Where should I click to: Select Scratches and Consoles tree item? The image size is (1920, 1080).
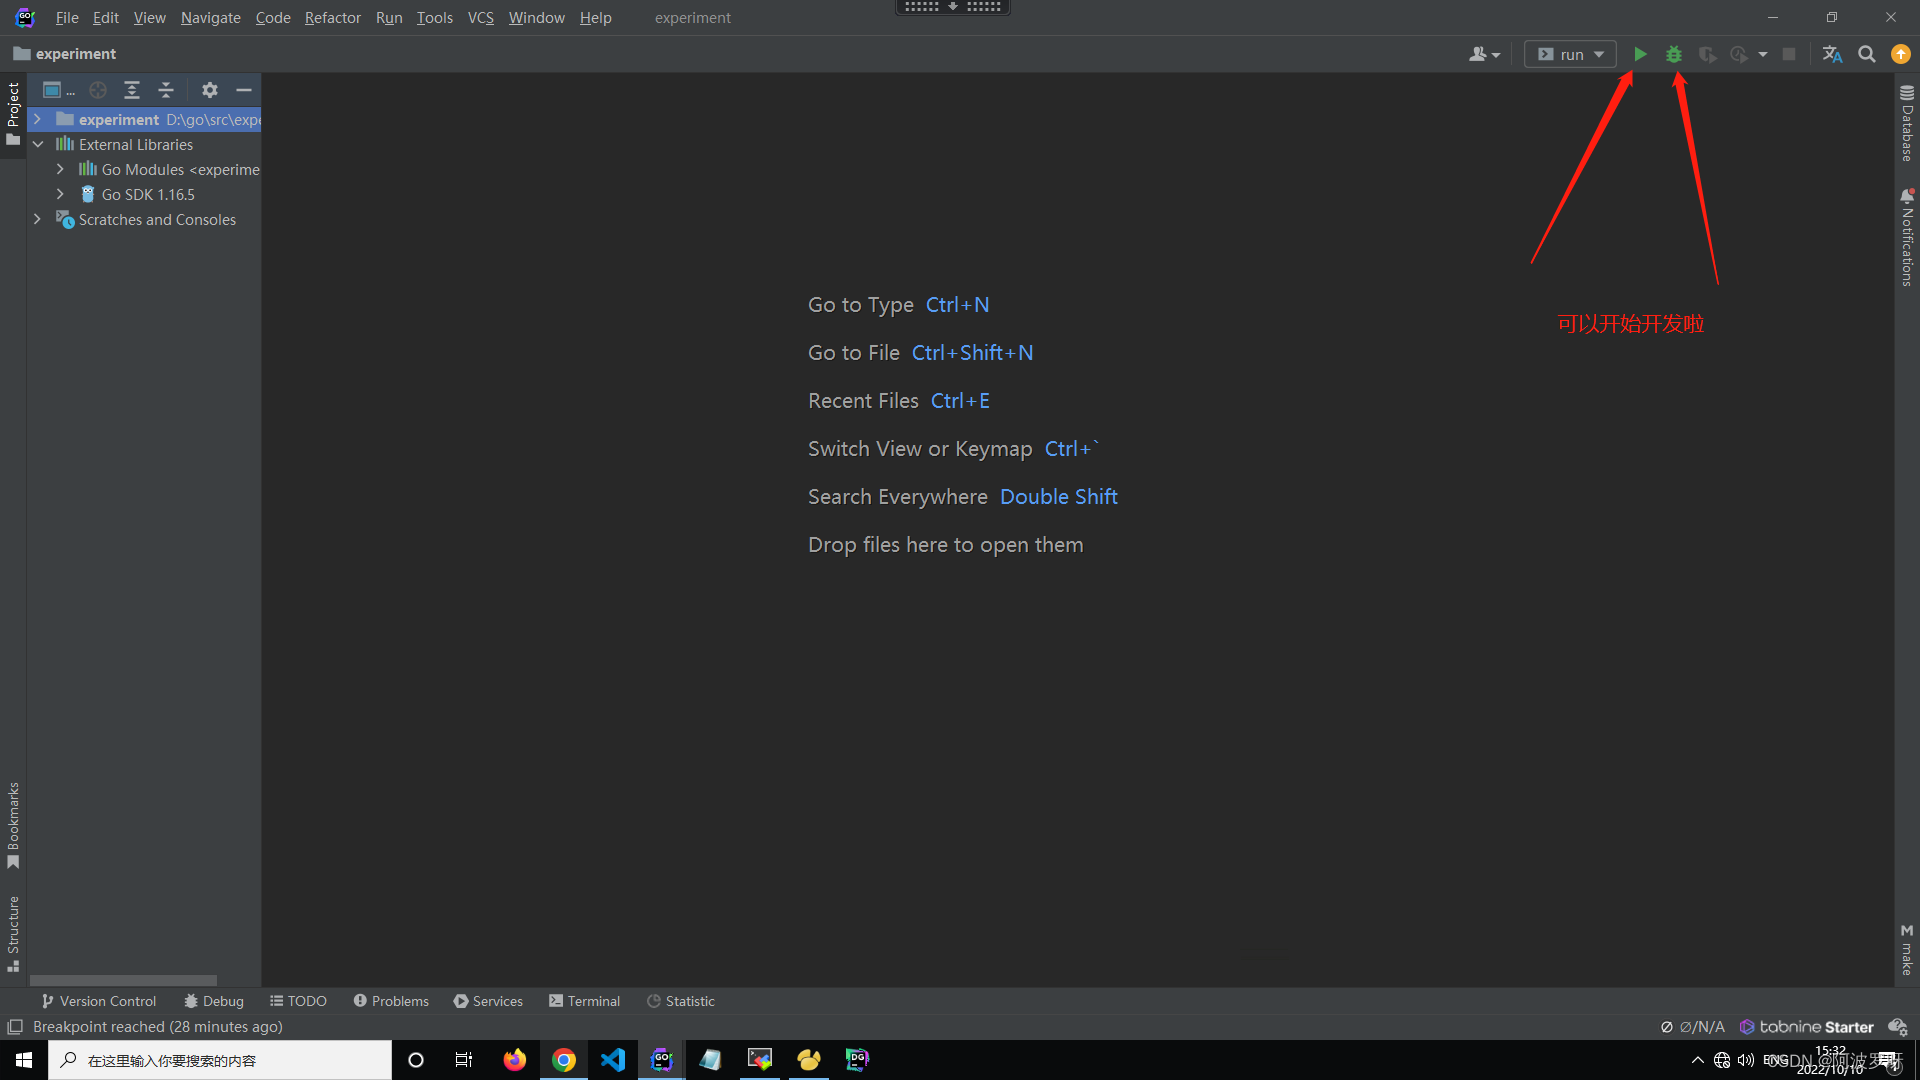[x=157, y=219]
